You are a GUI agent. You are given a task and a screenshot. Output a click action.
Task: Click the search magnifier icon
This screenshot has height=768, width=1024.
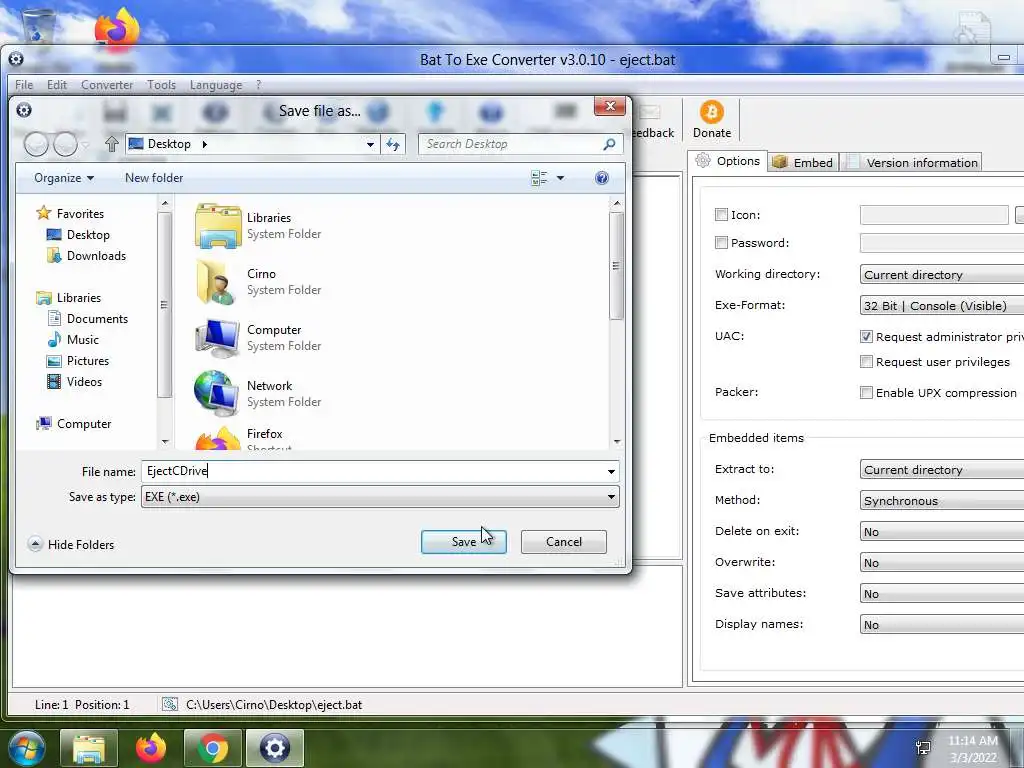(x=609, y=144)
